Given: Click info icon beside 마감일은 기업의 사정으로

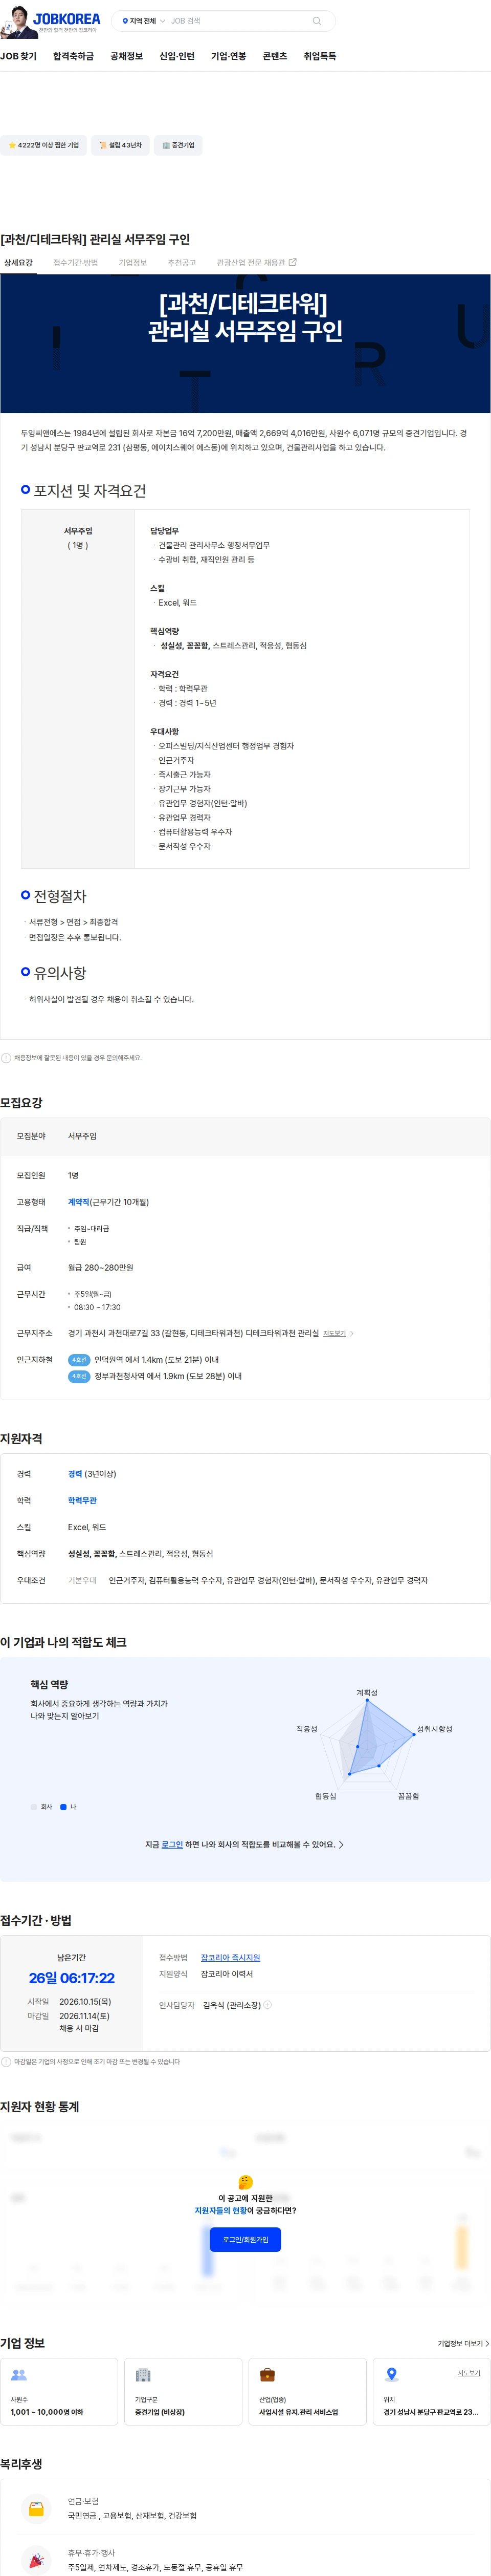Looking at the screenshot, I should click(x=6, y=2061).
